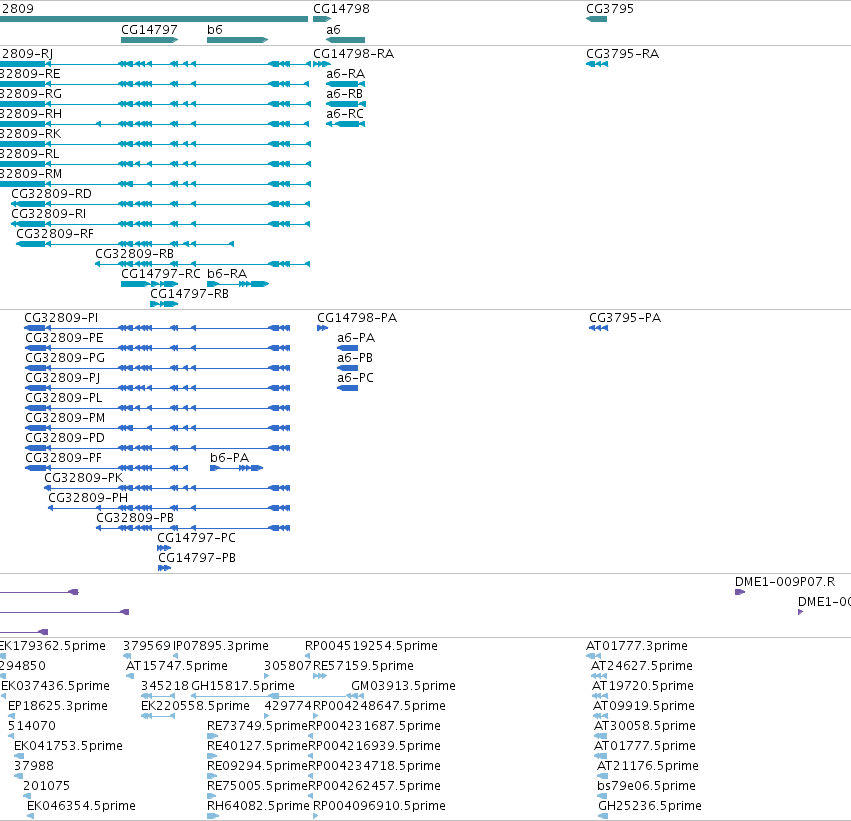This screenshot has height=821, width=851.
Task: Select the CG3795 gene feature
Action: [596, 19]
